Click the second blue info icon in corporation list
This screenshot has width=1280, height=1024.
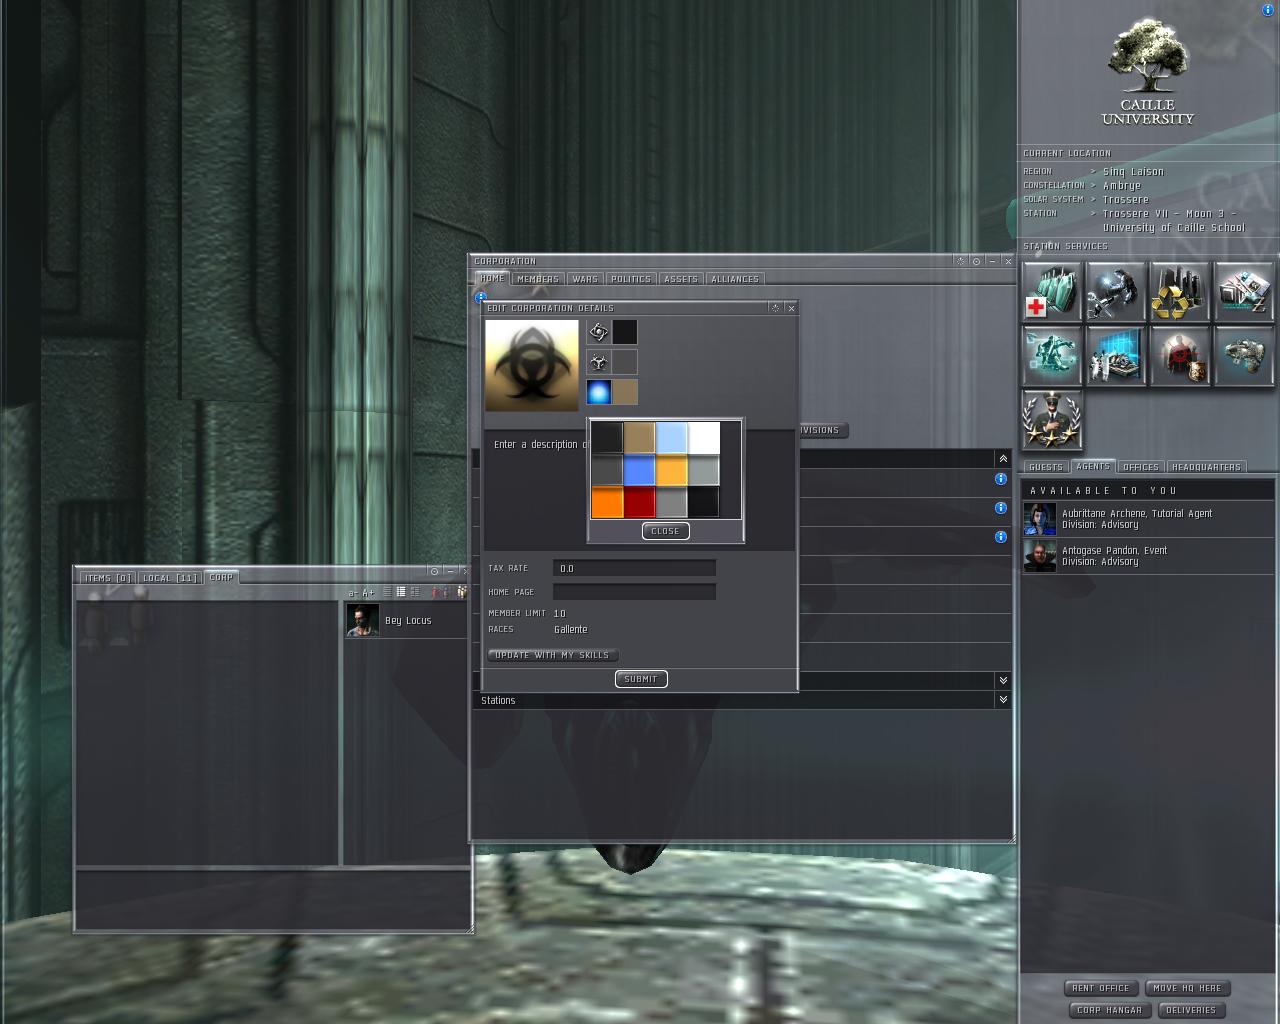(x=1000, y=508)
